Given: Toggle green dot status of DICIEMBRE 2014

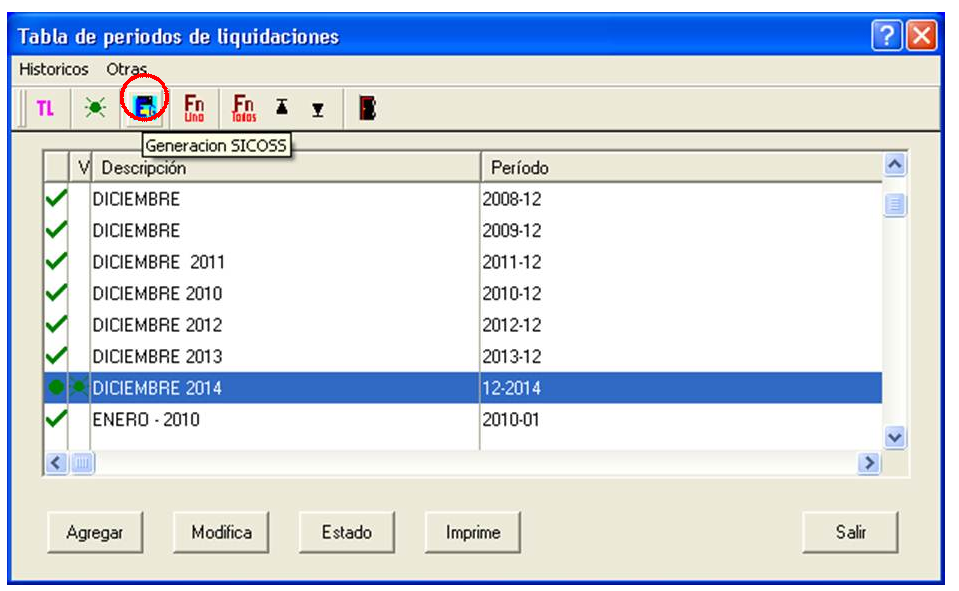Looking at the screenshot, I should (x=56, y=387).
